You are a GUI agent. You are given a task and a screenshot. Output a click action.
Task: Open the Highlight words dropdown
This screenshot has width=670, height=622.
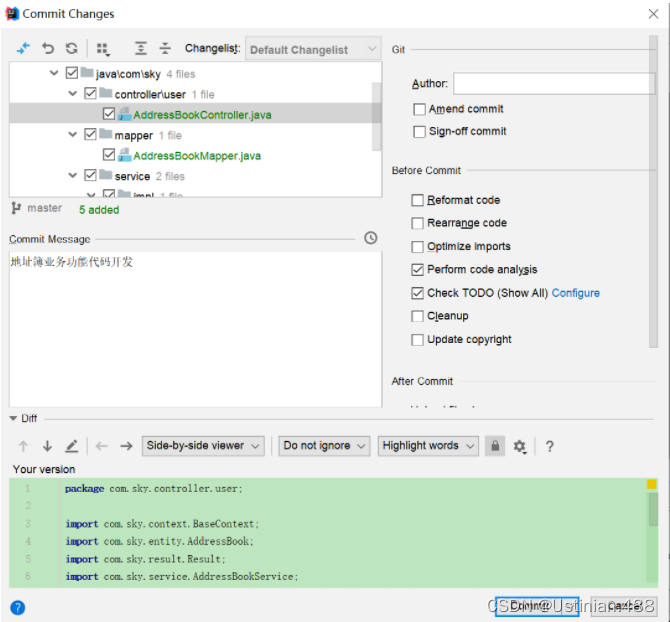point(428,446)
